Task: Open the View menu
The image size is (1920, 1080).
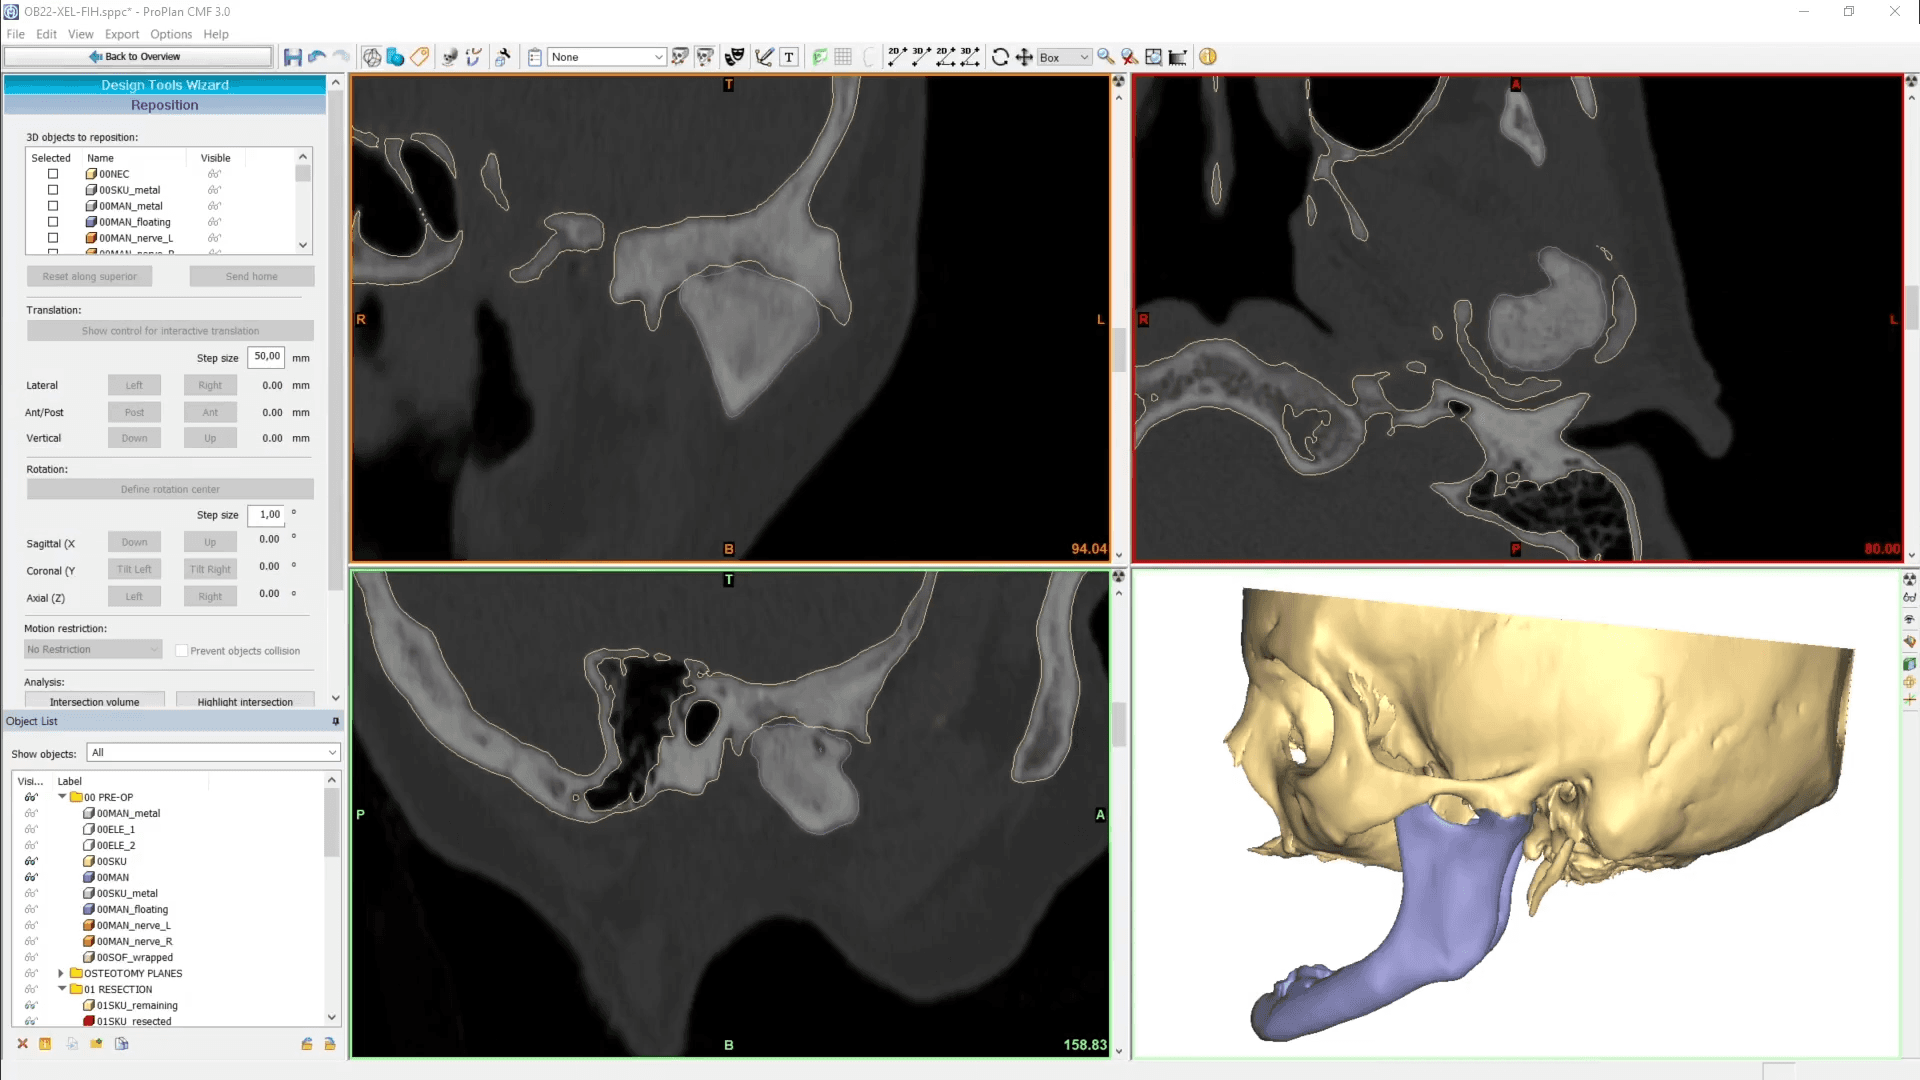Action: tap(81, 34)
